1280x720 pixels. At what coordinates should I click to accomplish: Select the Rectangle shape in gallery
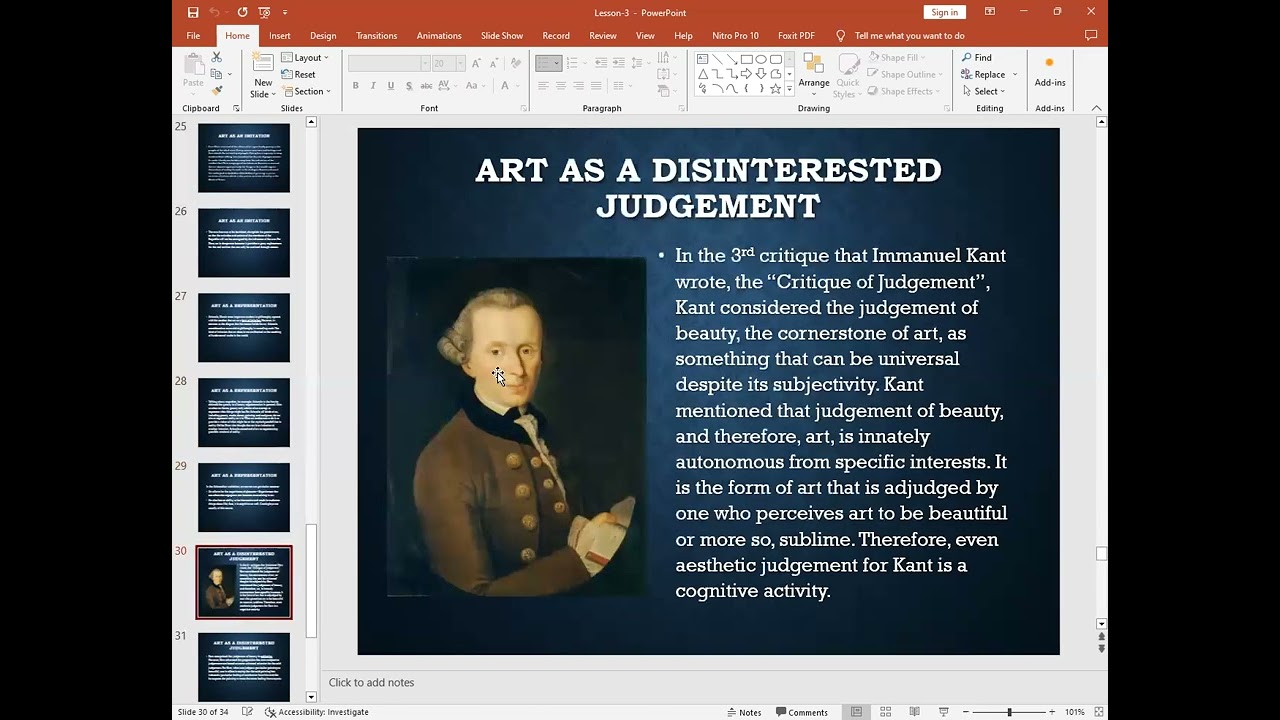[746, 59]
